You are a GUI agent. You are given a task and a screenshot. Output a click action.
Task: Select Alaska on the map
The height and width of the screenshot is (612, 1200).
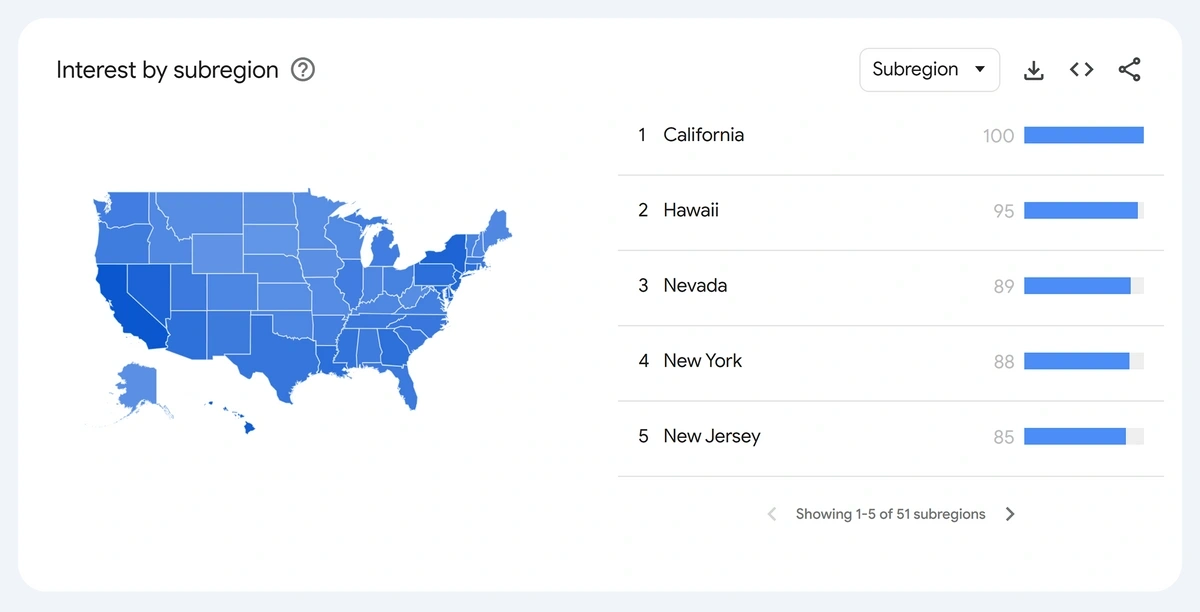[x=137, y=388]
